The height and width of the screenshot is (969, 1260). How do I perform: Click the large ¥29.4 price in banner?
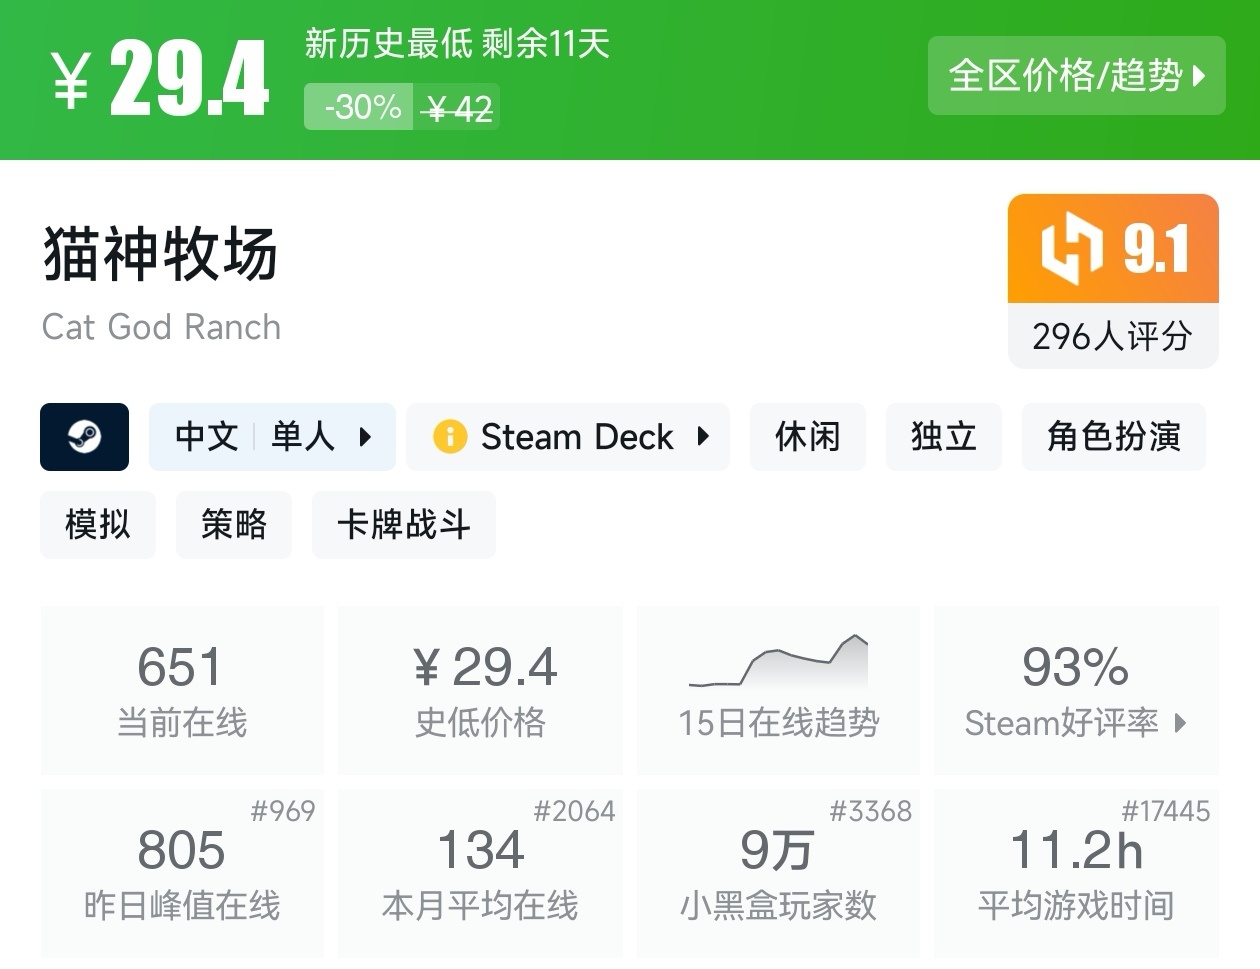[x=161, y=79]
